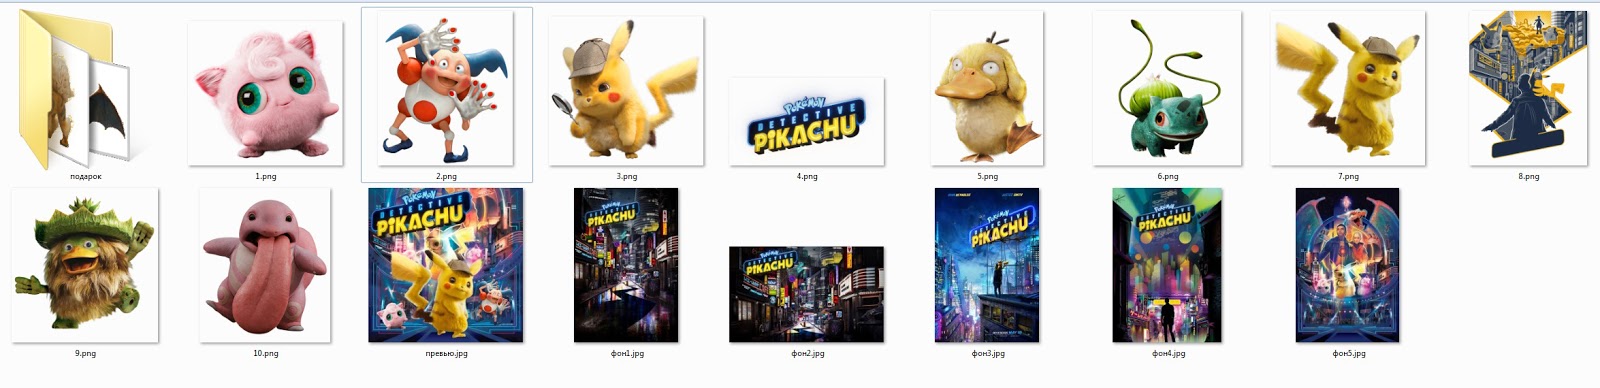
Task: Select the Lickitung image 10.png
Action: pos(265,265)
